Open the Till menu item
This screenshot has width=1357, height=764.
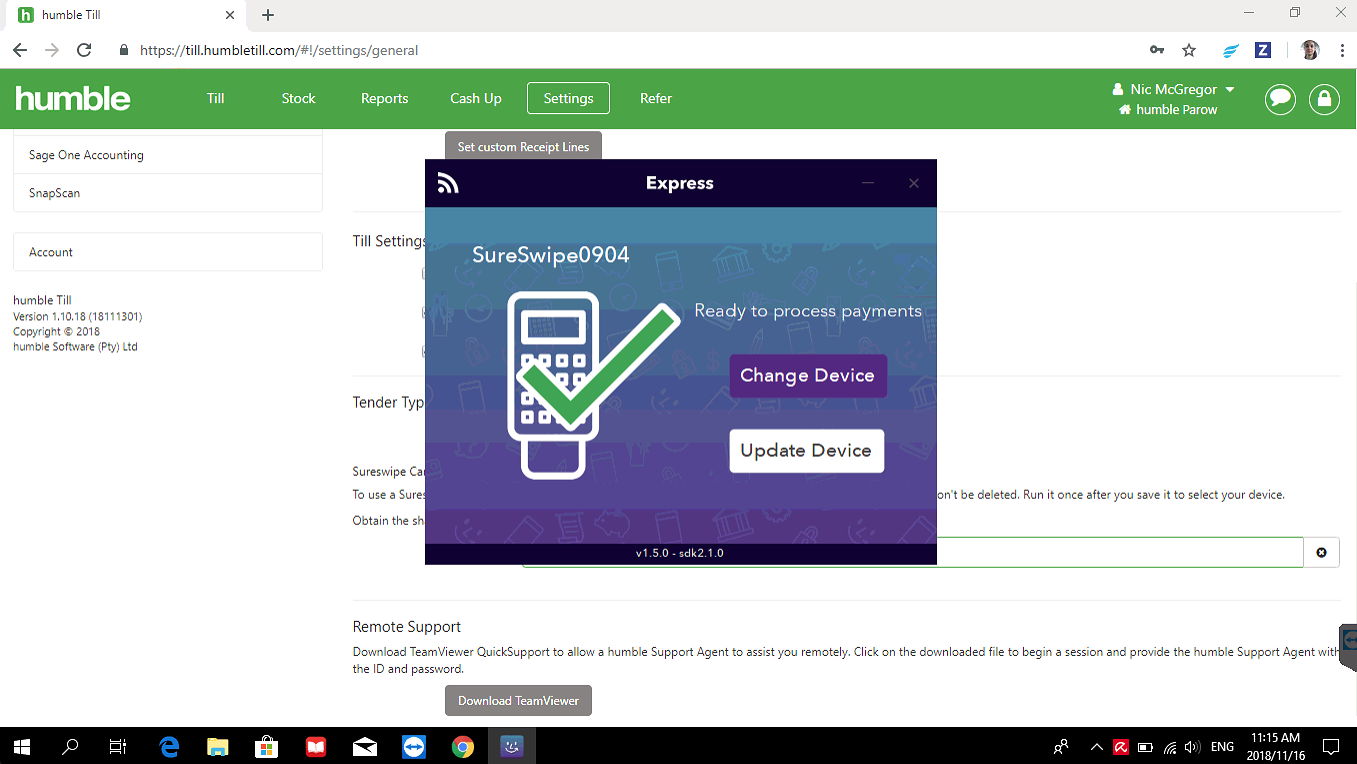point(216,98)
